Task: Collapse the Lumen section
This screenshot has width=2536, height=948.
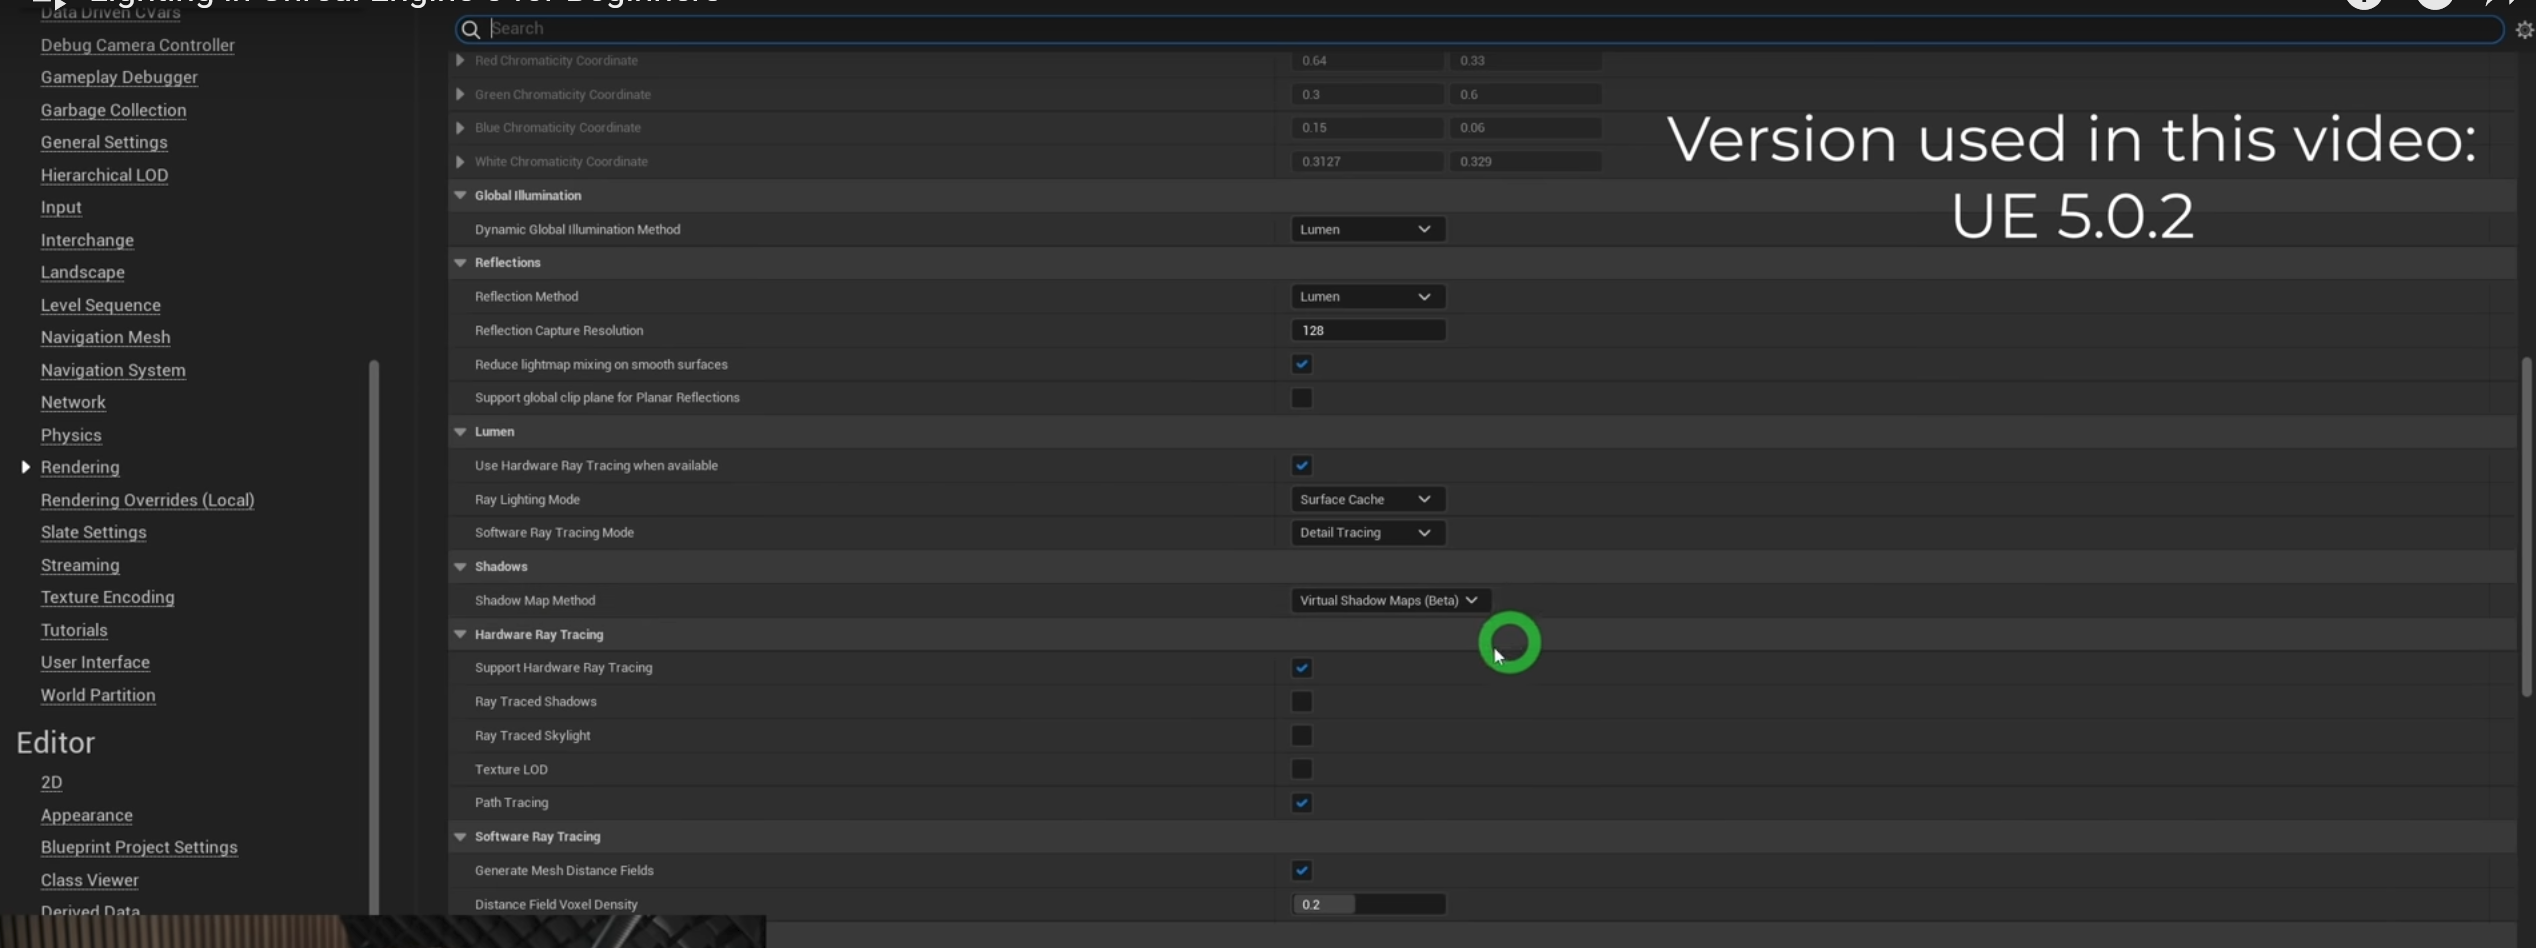Action: pos(460,431)
